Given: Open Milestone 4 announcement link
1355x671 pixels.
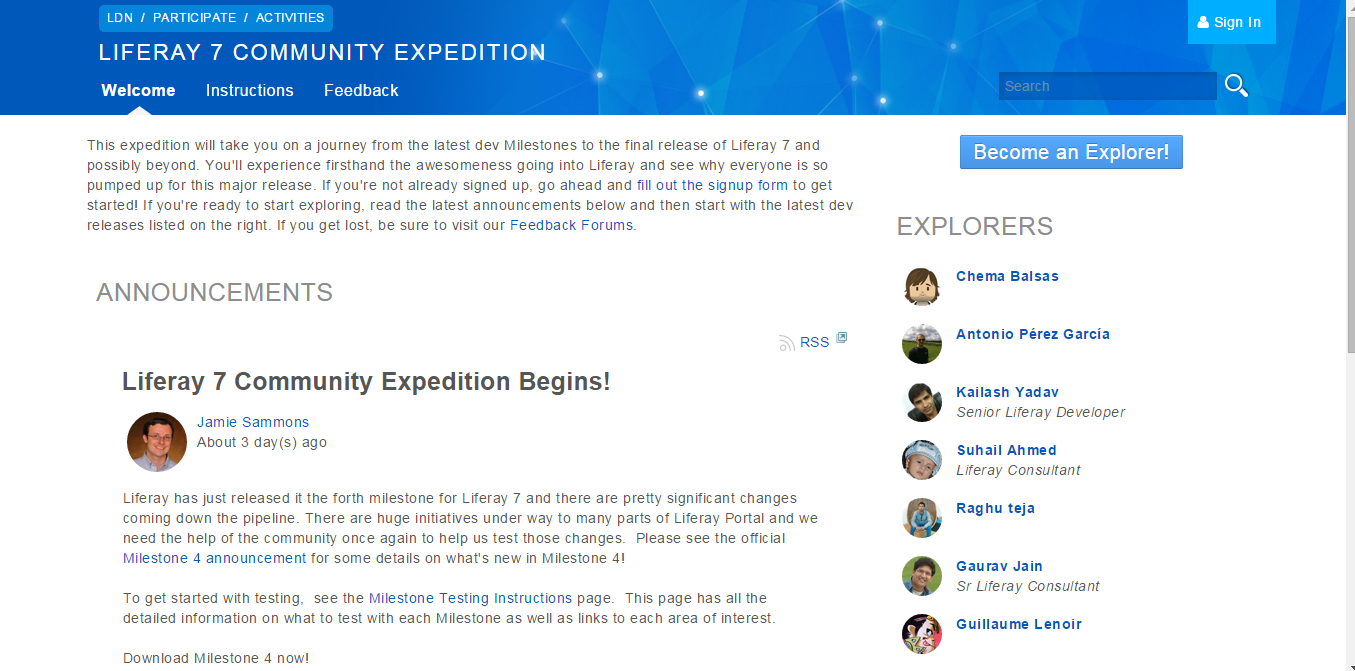Looking at the screenshot, I should click(215, 558).
